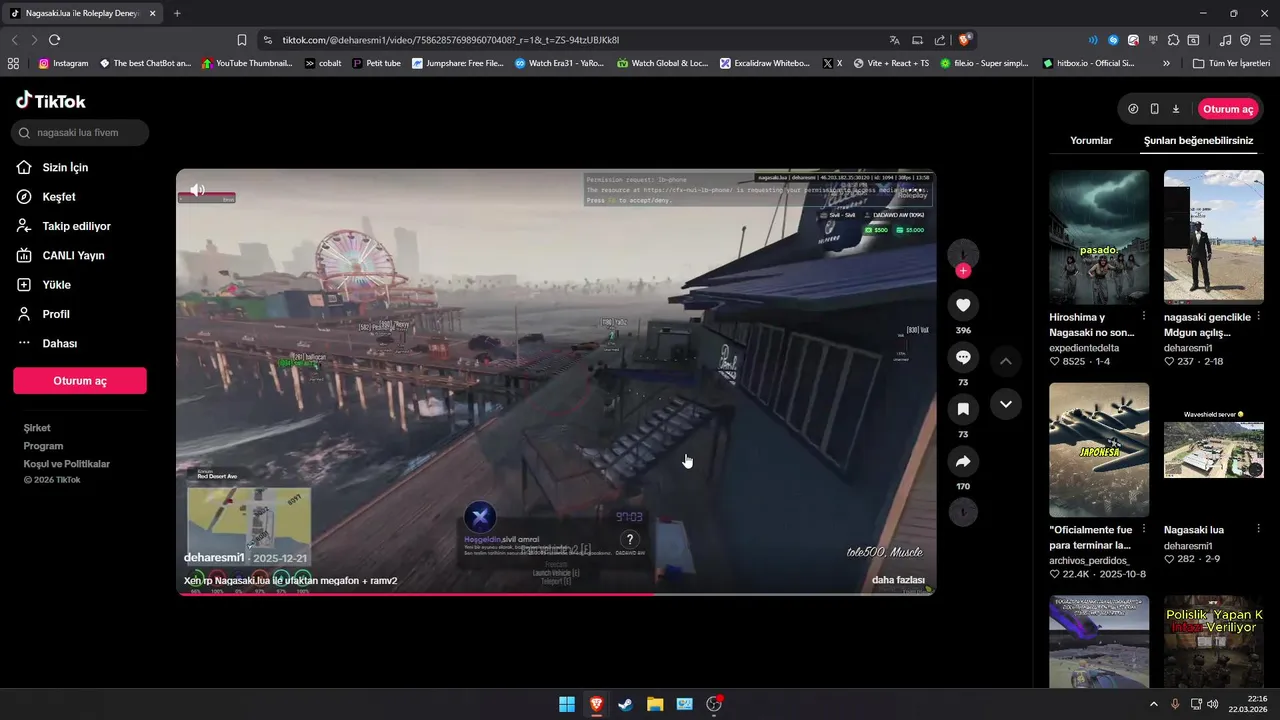
Task: Open the Yükle upload page
Action: [43, 285]
